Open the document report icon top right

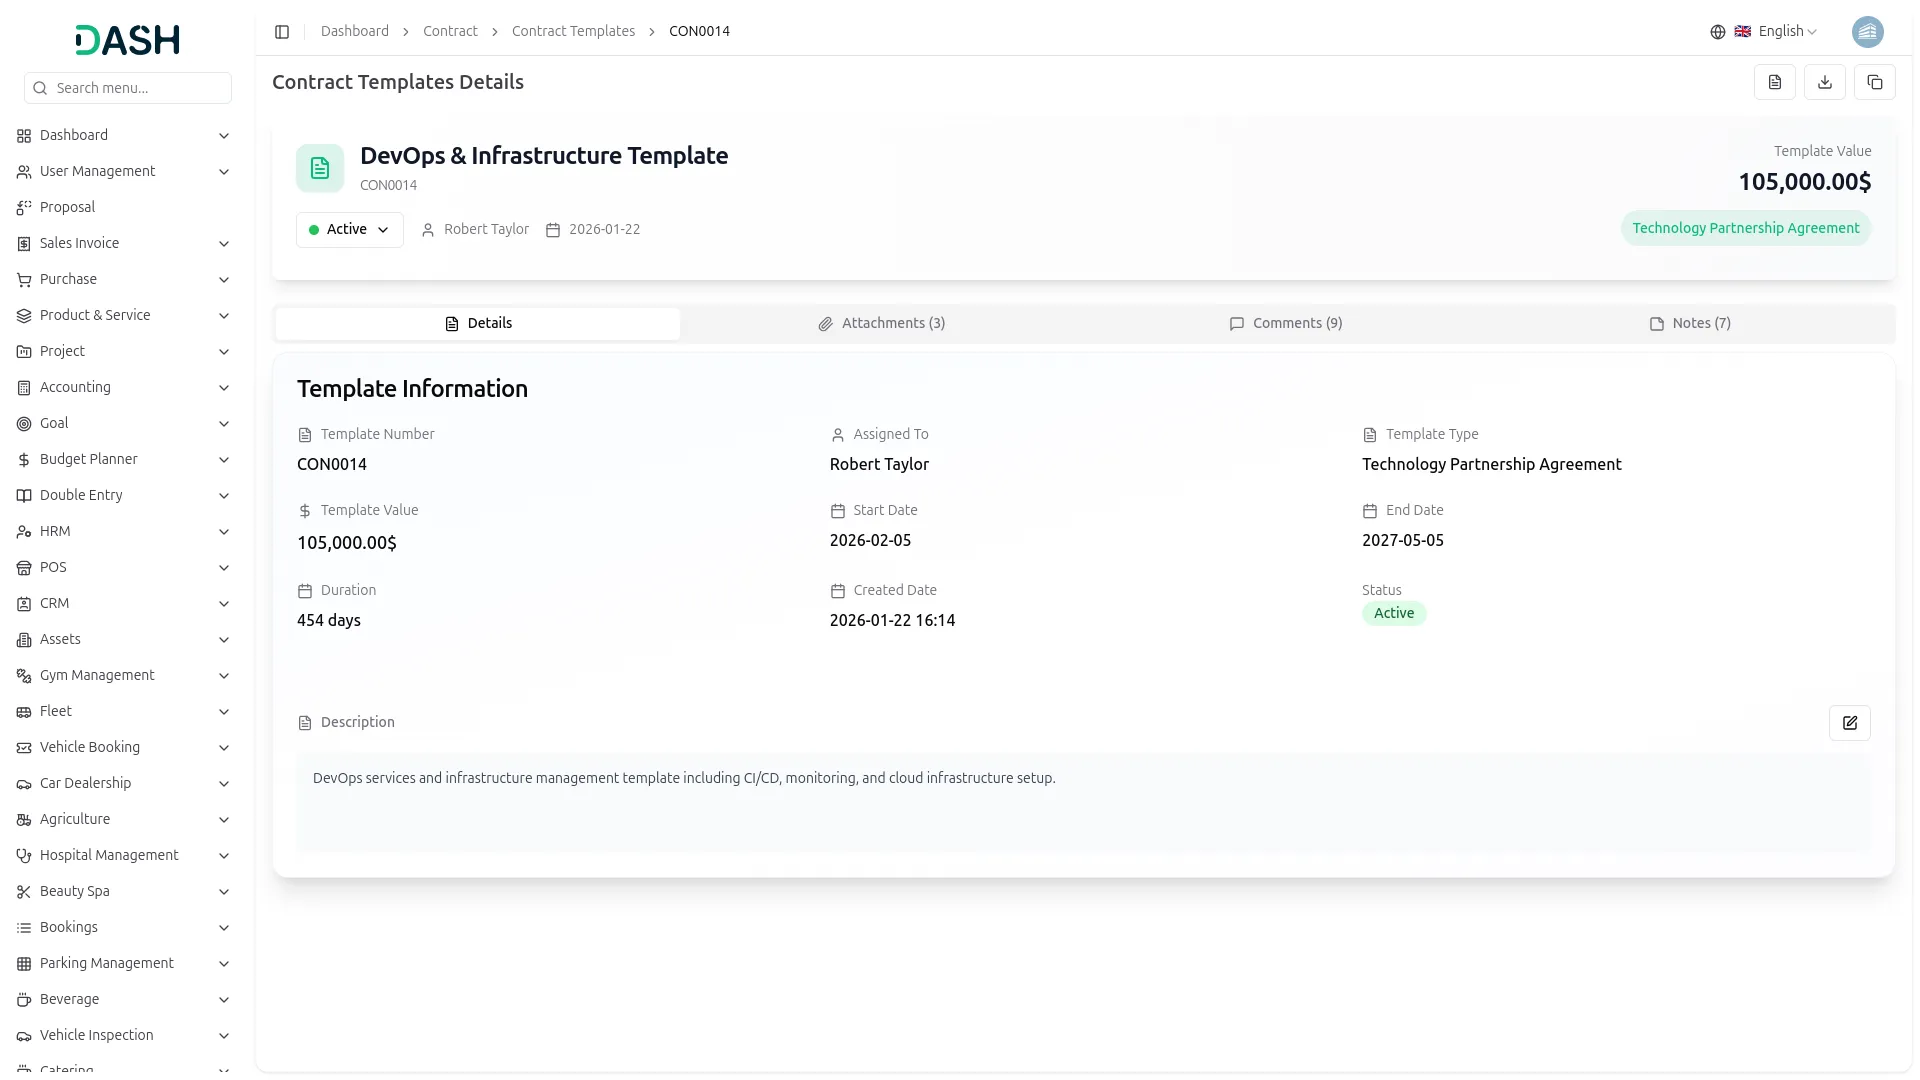tap(1775, 82)
